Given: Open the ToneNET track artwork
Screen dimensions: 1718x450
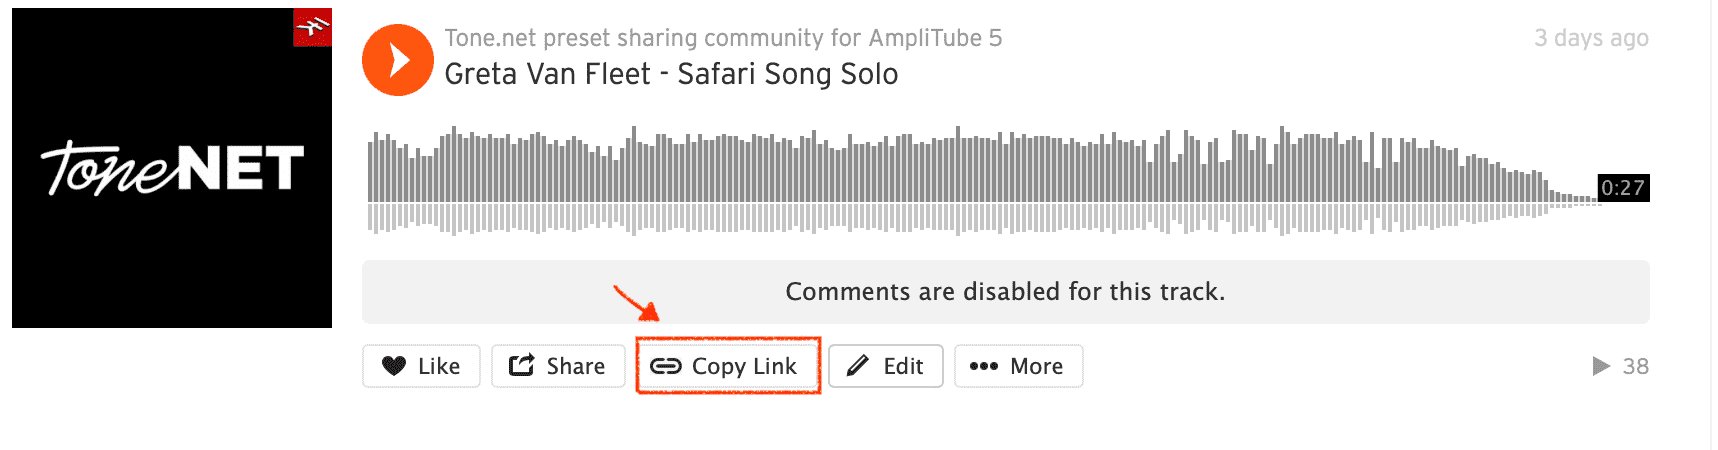Looking at the screenshot, I should [x=172, y=168].
